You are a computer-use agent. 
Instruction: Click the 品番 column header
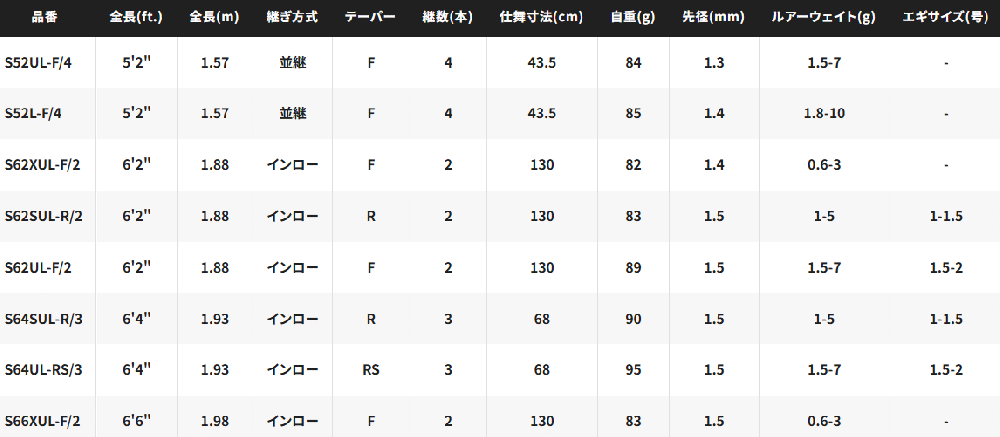point(45,18)
